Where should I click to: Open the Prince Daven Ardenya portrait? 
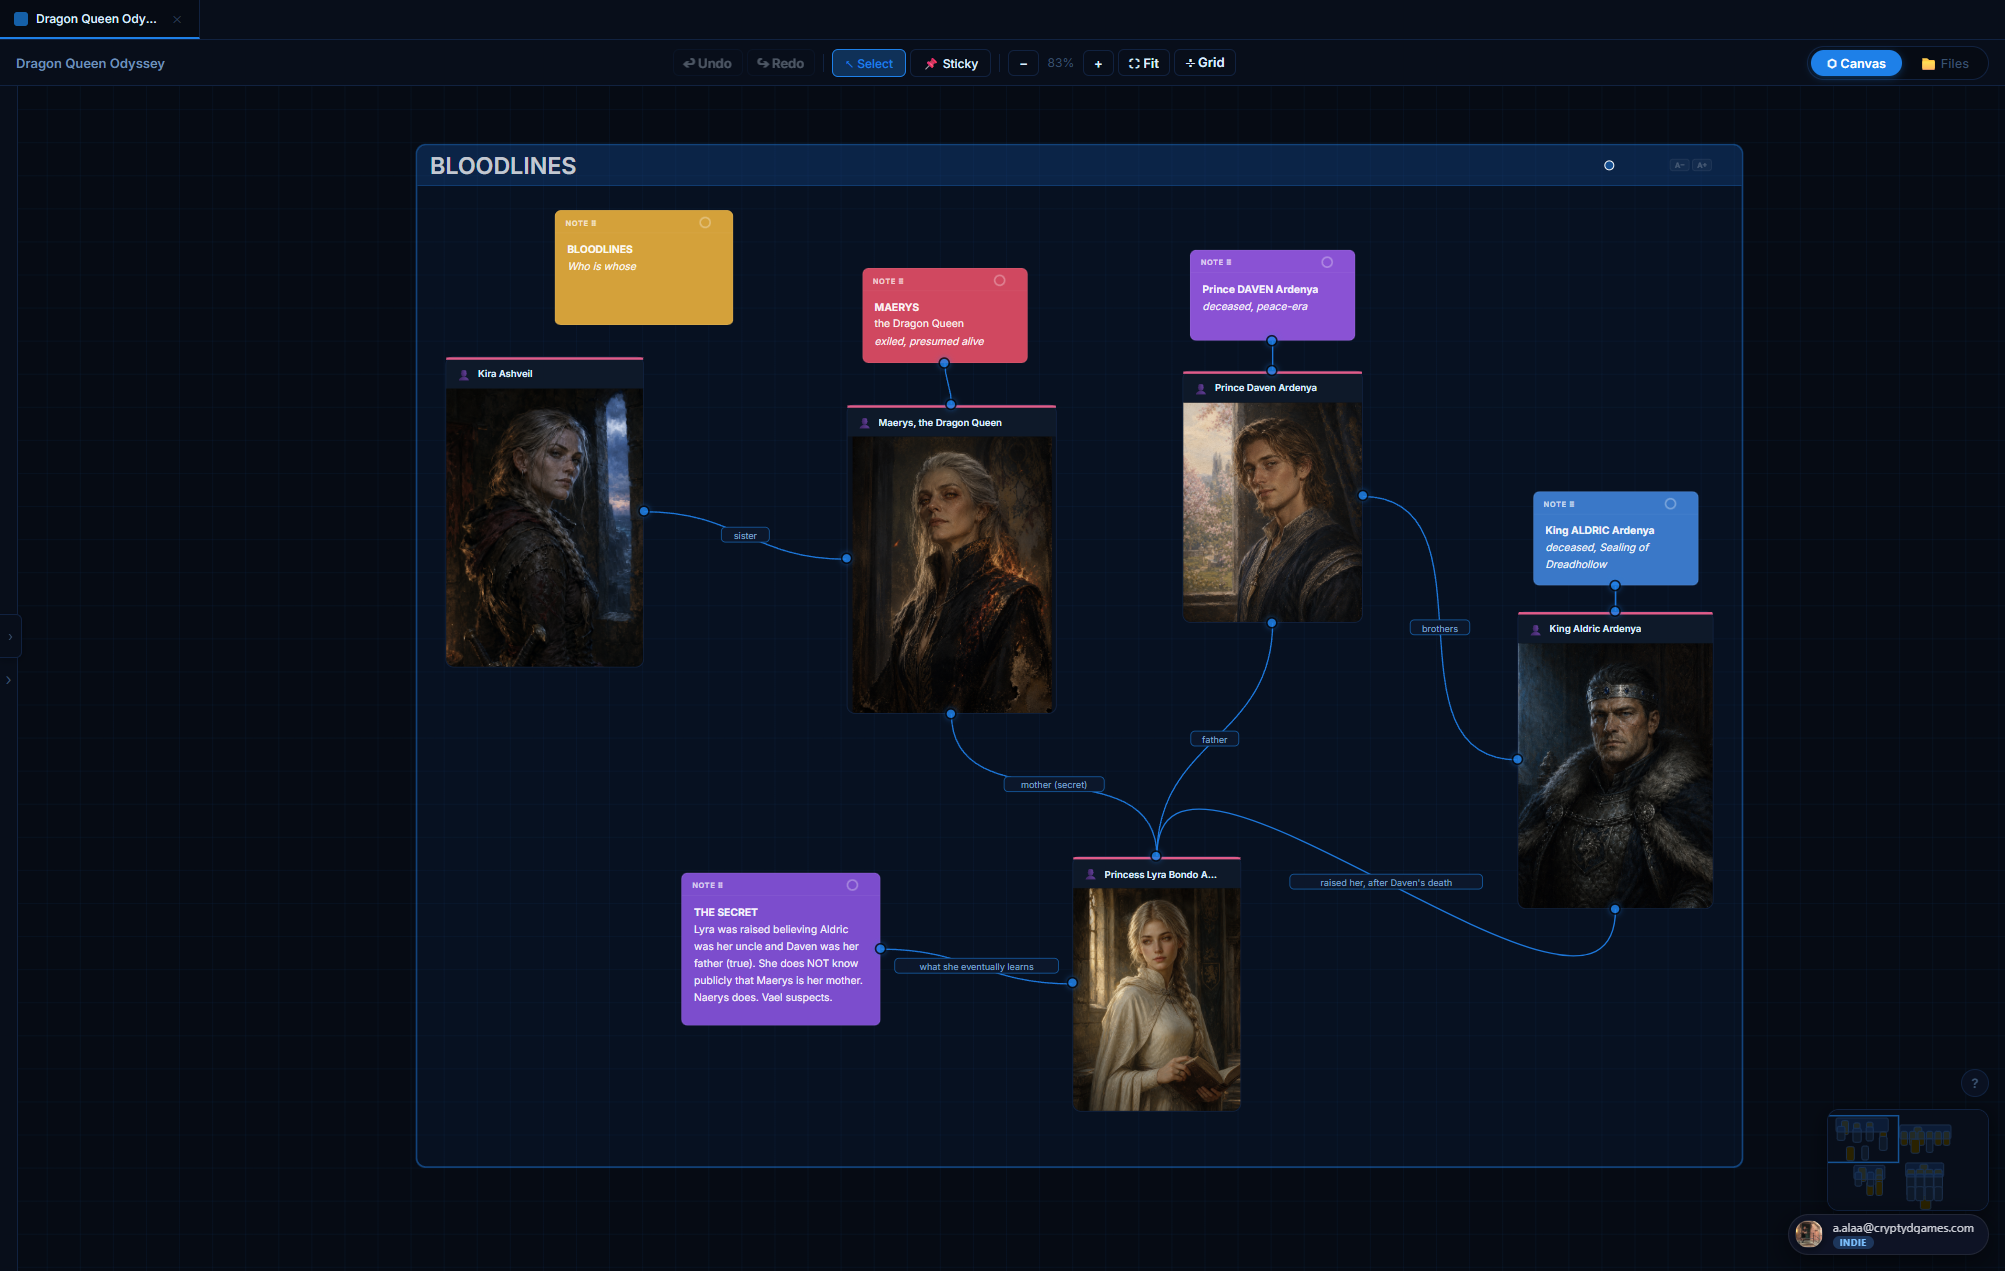pyautogui.click(x=1272, y=512)
